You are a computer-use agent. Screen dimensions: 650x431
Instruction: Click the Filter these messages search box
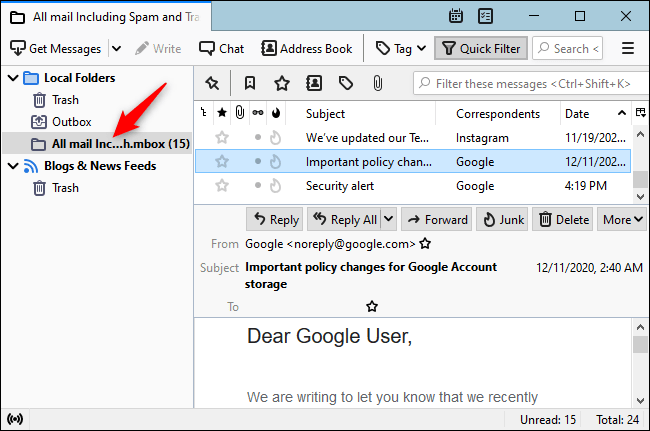pyautogui.click(x=530, y=83)
